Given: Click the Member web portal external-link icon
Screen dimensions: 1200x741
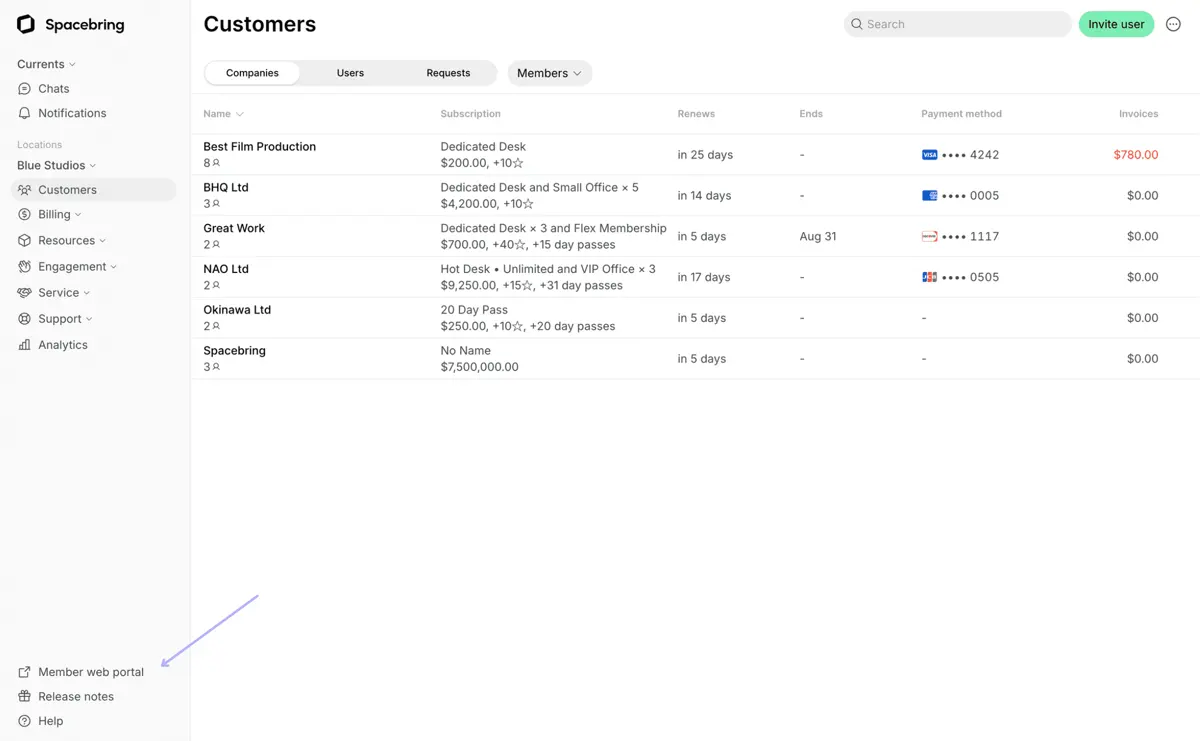Looking at the screenshot, I should click(x=25, y=672).
